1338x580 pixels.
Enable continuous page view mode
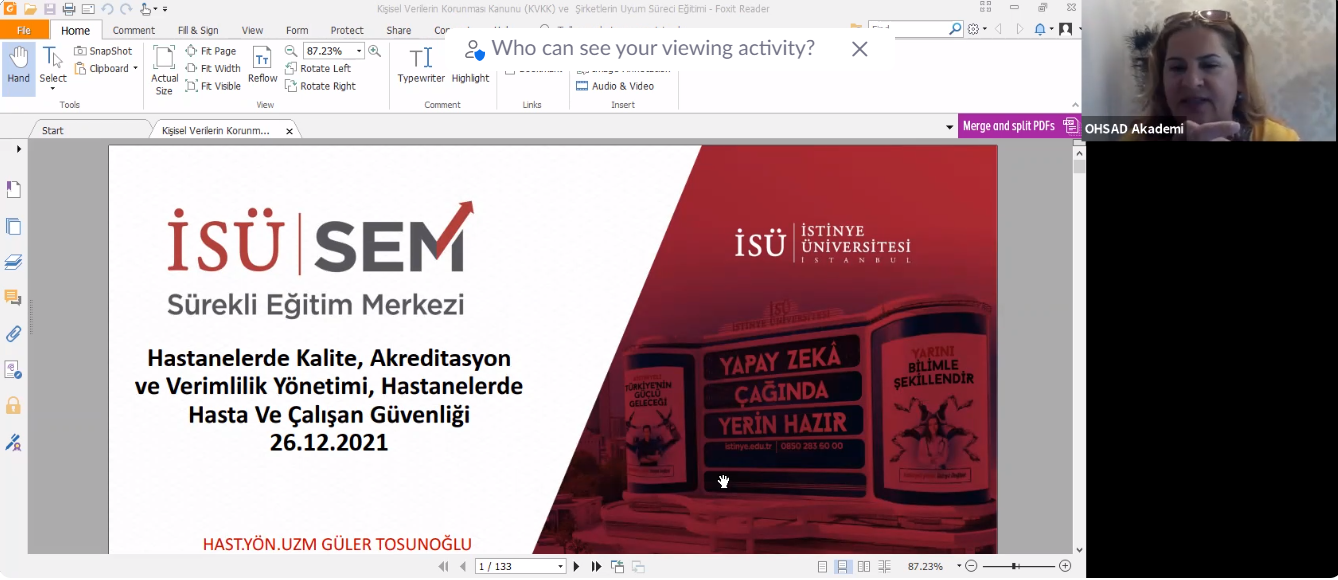pyautogui.click(x=843, y=567)
